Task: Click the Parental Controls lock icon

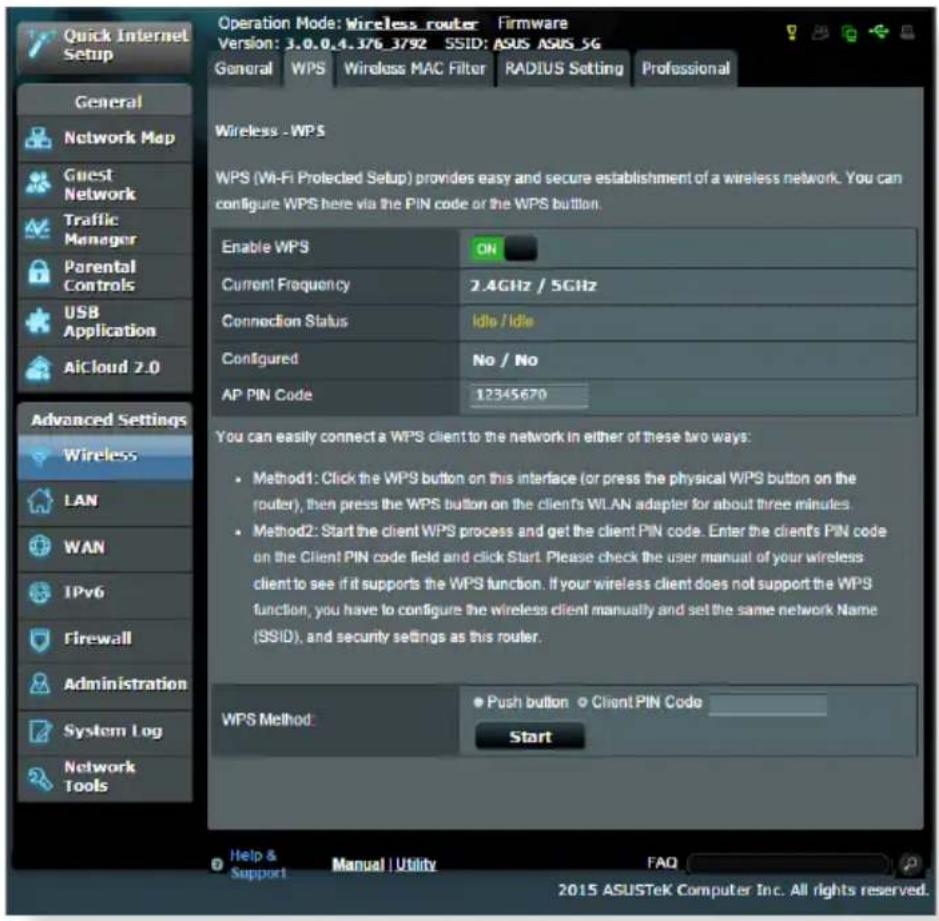Action: 39,274
